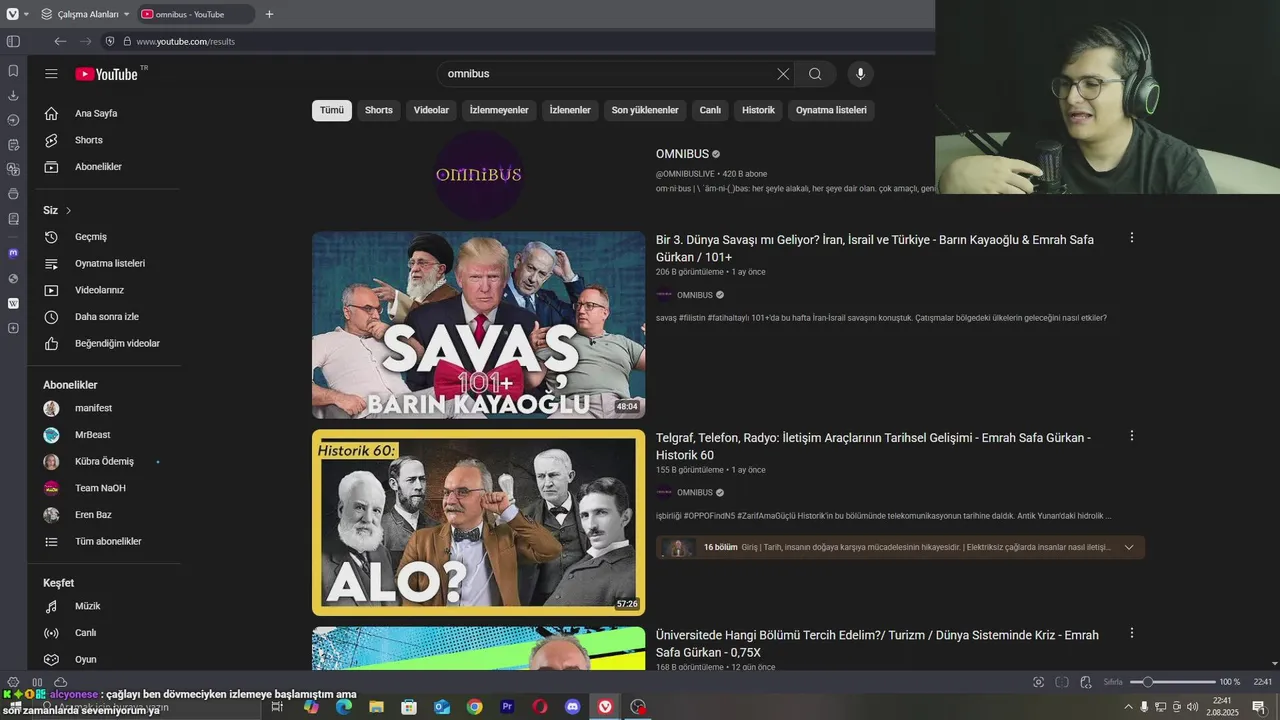The width and height of the screenshot is (1280, 720).
Task: Show hidden system tray icons chevron
Action: click(1128, 707)
